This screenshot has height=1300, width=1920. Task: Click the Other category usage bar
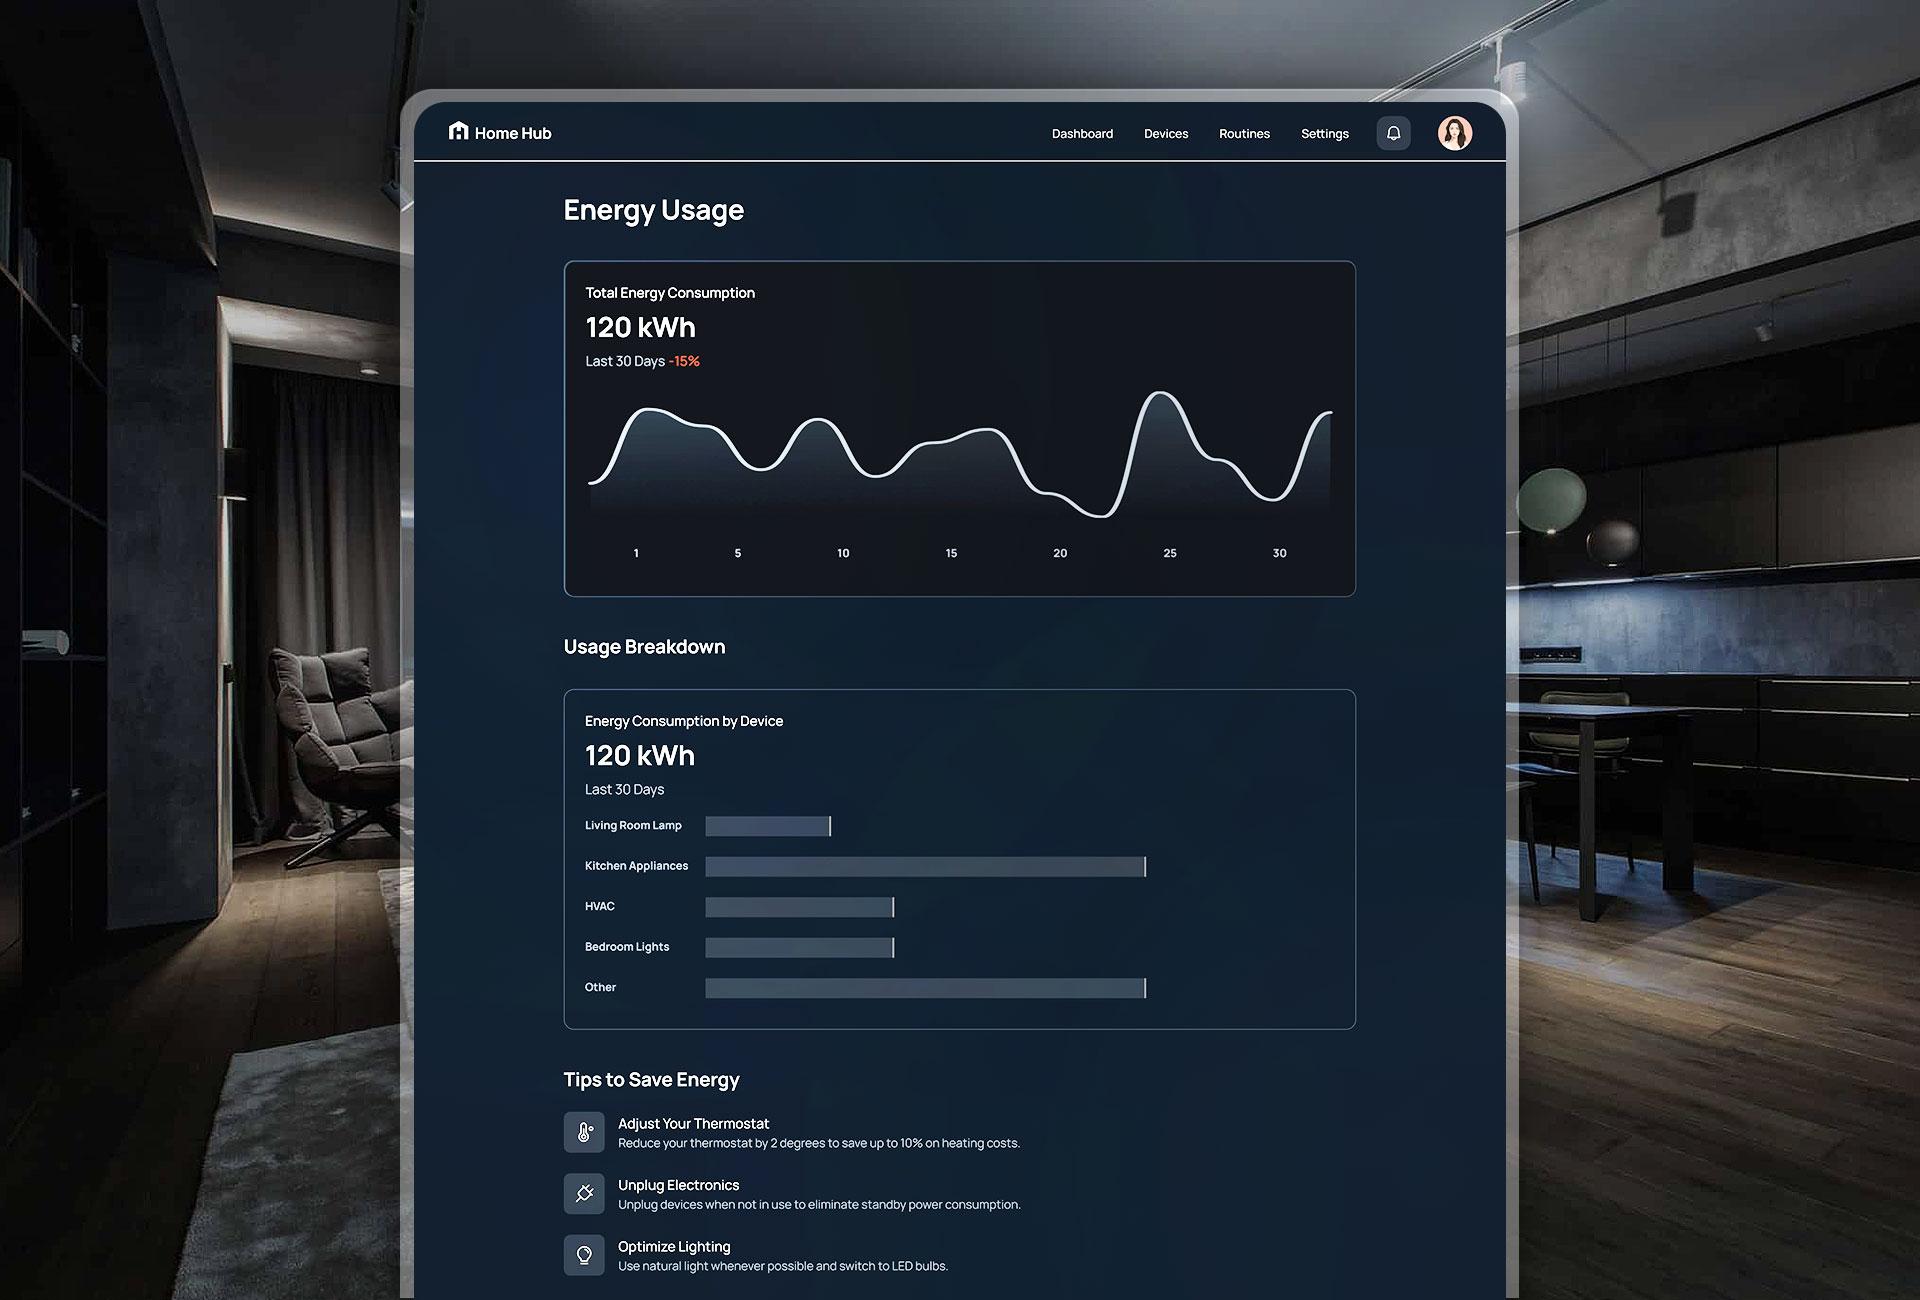point(925,988)
